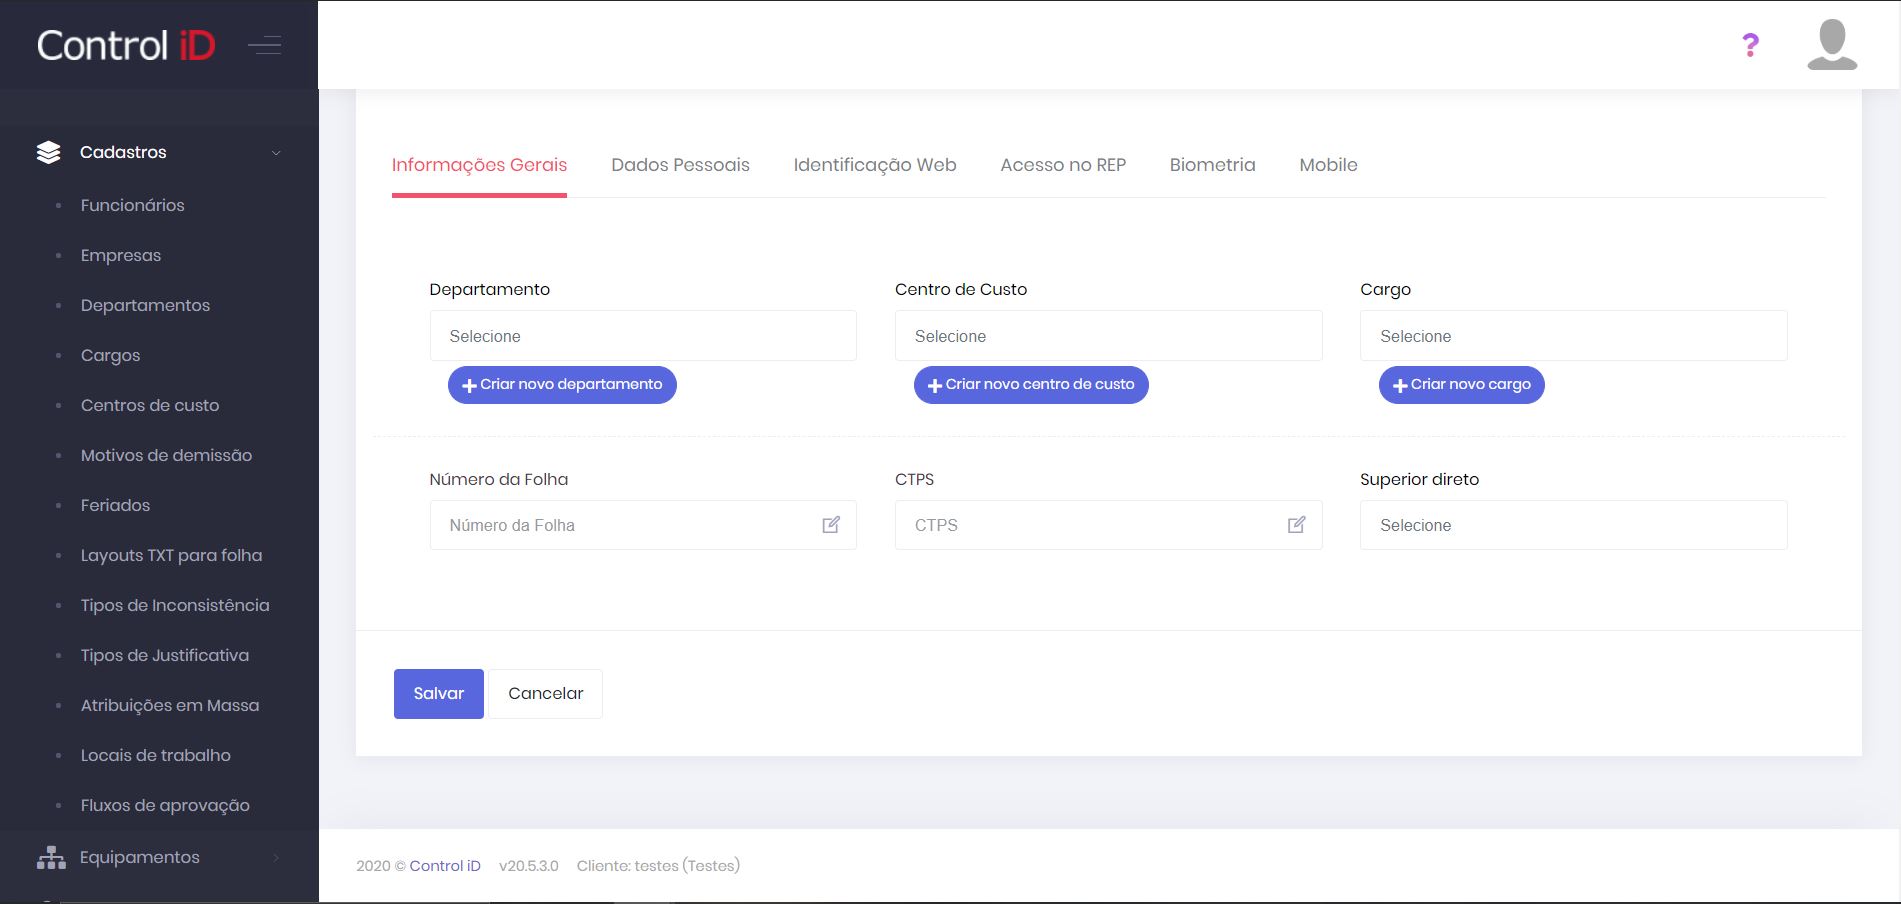Open the user profile avatar menu

(x=1832, y=45)
